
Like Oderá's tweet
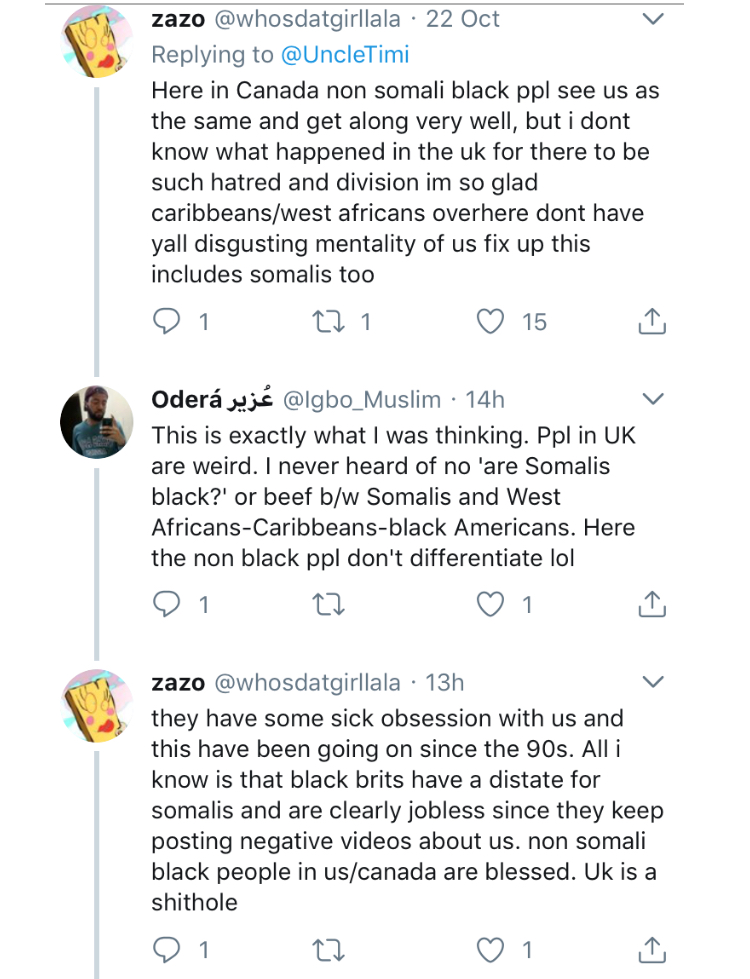tap(489, 605)
